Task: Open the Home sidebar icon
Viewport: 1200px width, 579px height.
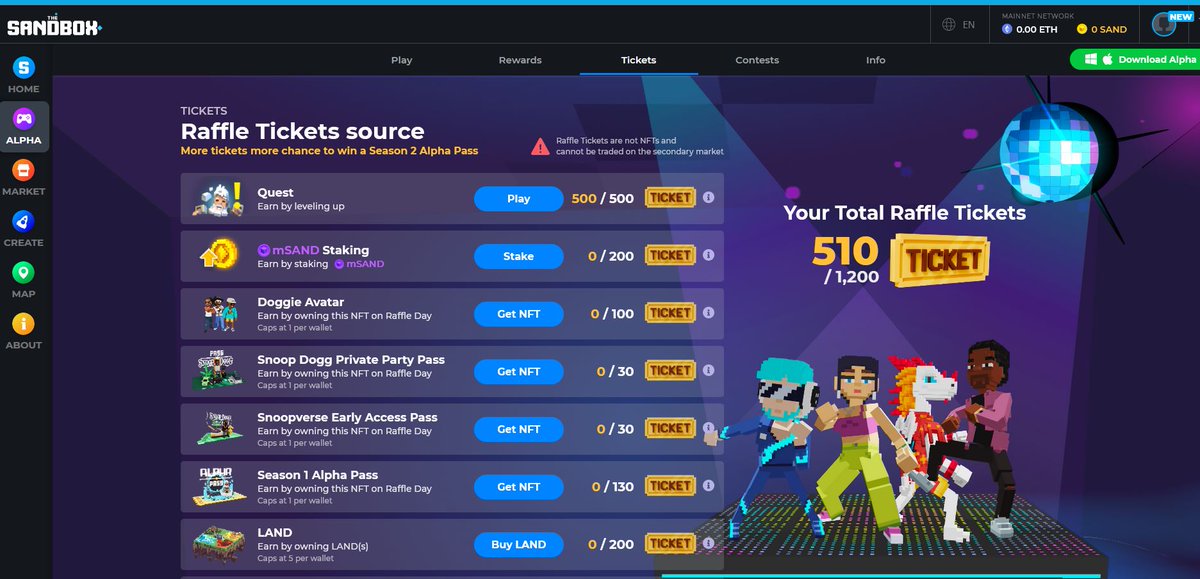Action: pos(23,68)
